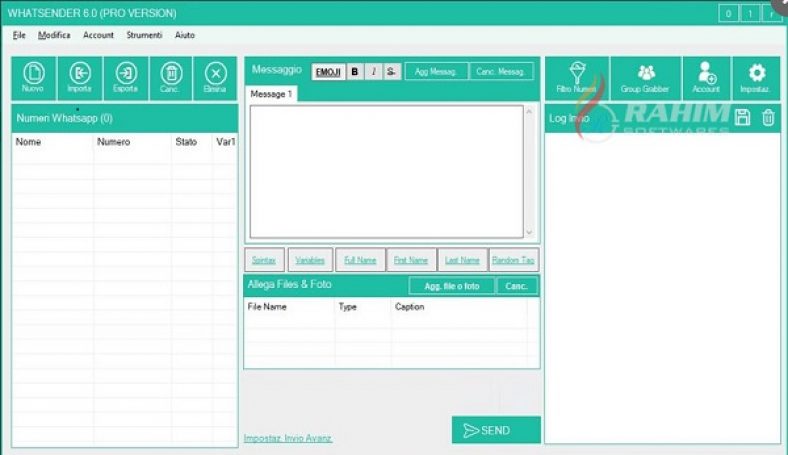Image resolution: width=788 pixels, height=455 pixels.
Task: Click the Numeri Whatsapp (0) panel title
Action: pos(64,118)
